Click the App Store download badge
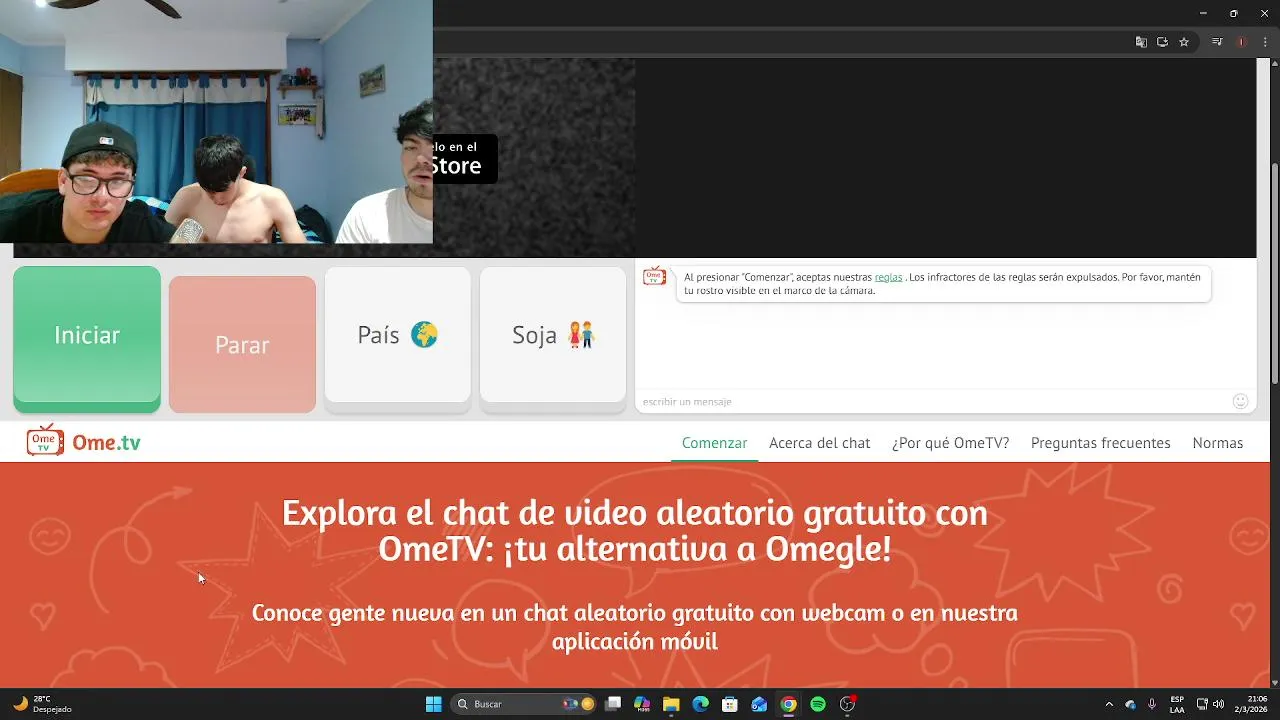 coord(465,158)
